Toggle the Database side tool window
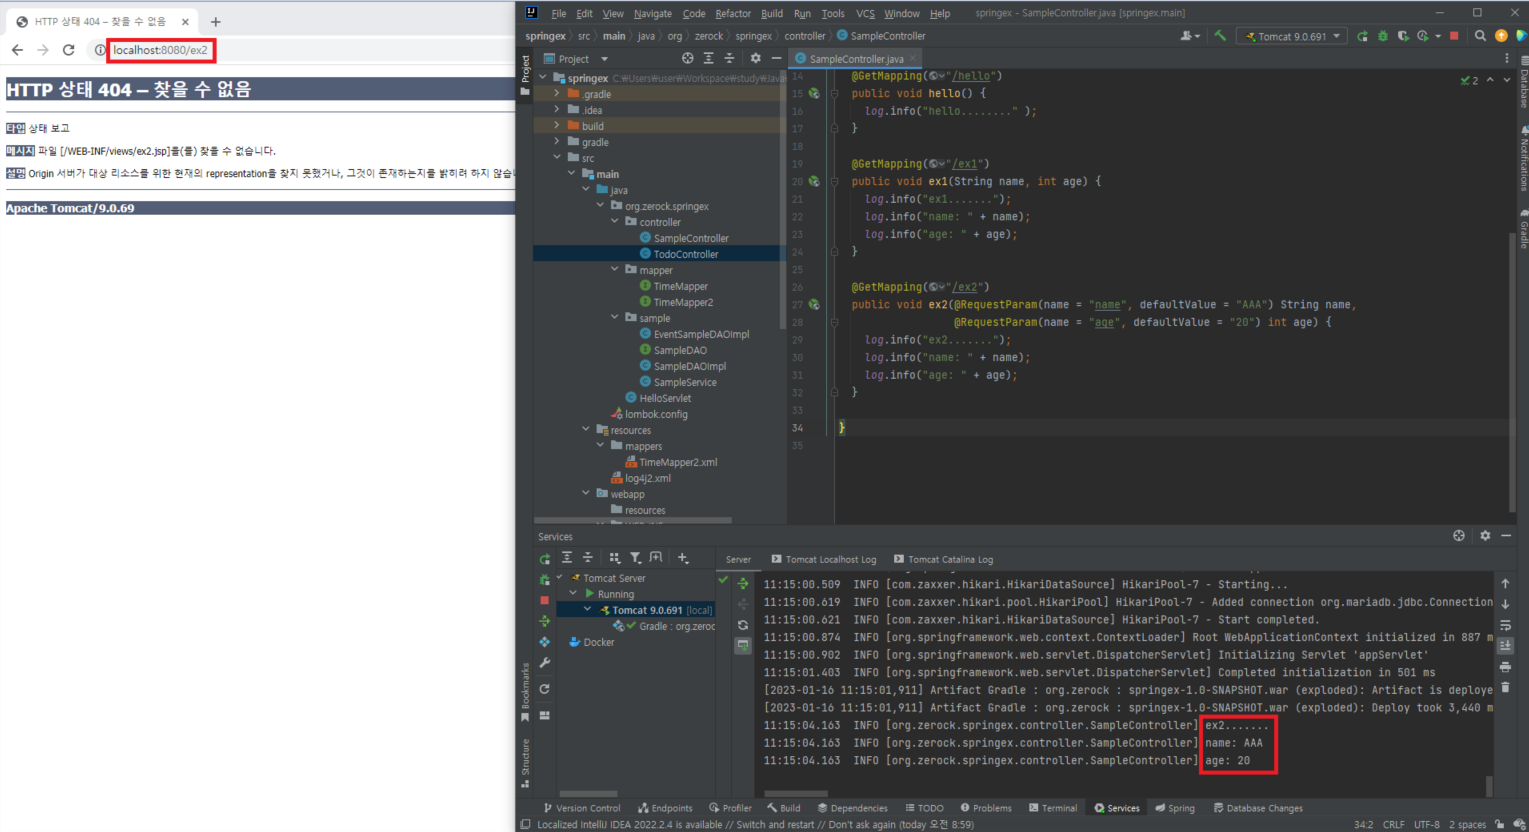1529x832 pixels. (x=1522, y=84)
